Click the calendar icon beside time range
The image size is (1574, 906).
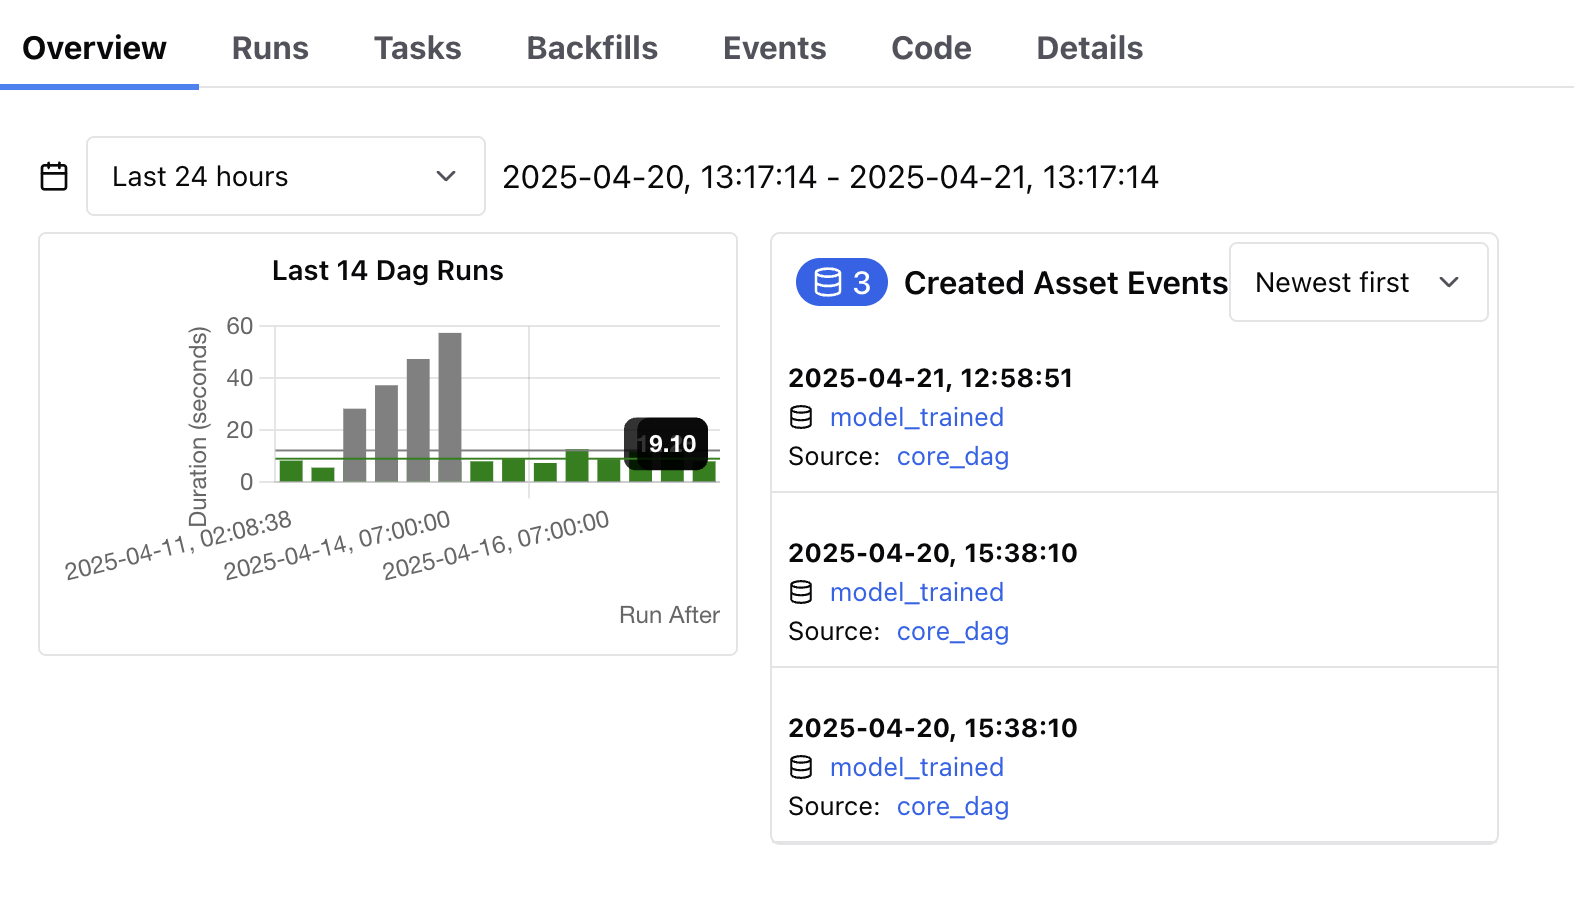(x=54, y=177)
